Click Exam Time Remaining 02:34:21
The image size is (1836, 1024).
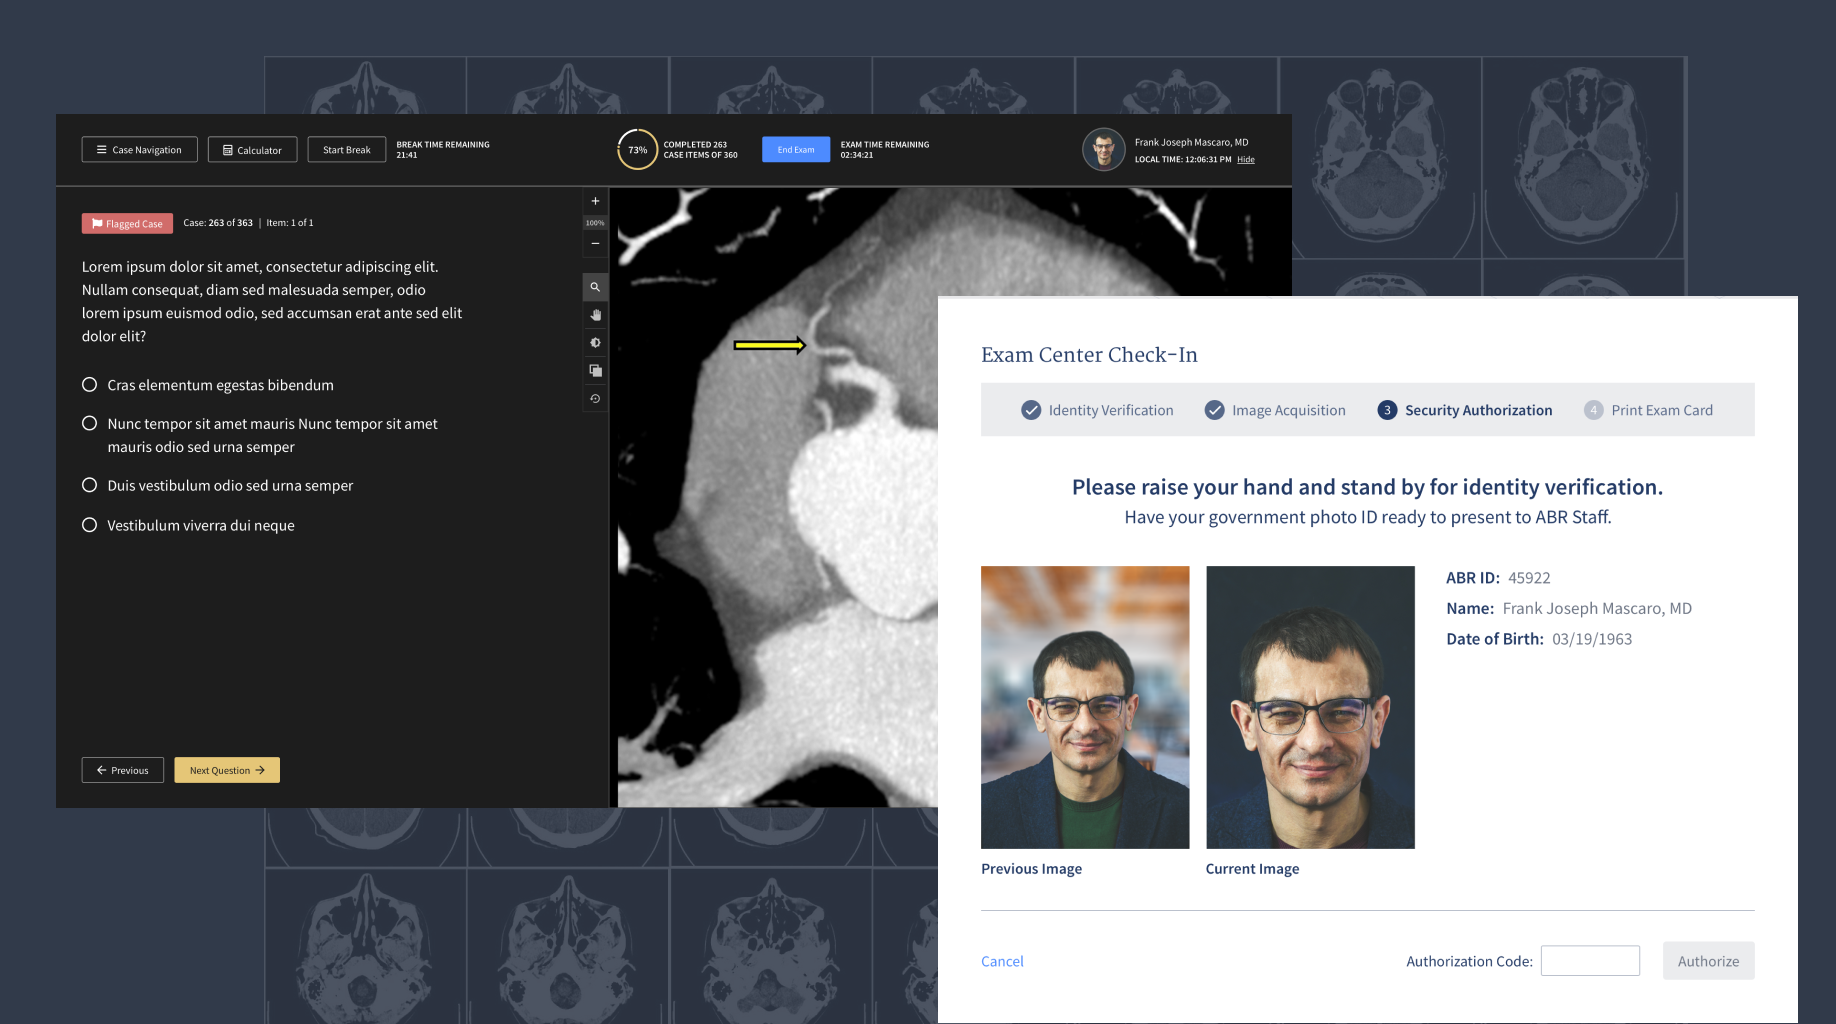tap(885, 150)
